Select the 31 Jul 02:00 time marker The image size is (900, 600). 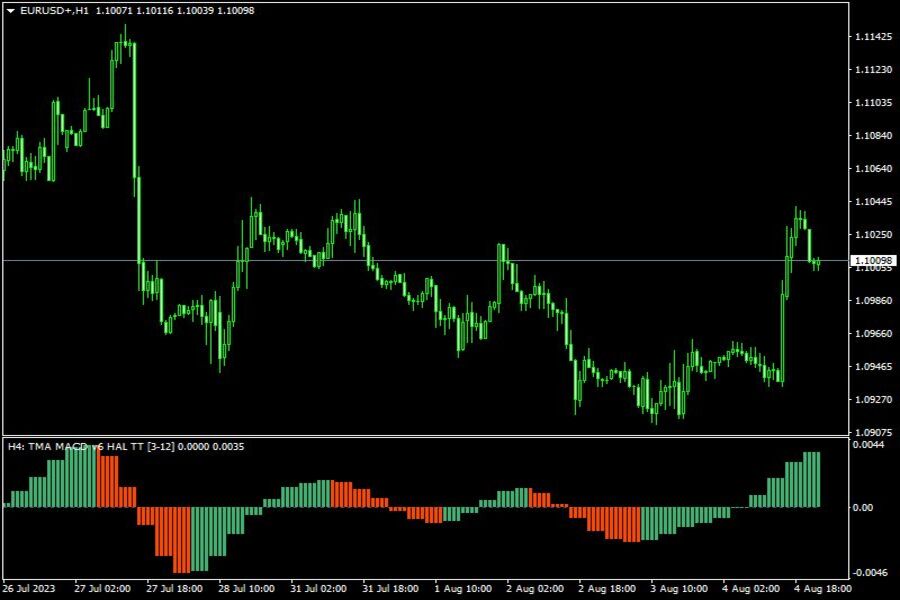click(x=318, y=589)
